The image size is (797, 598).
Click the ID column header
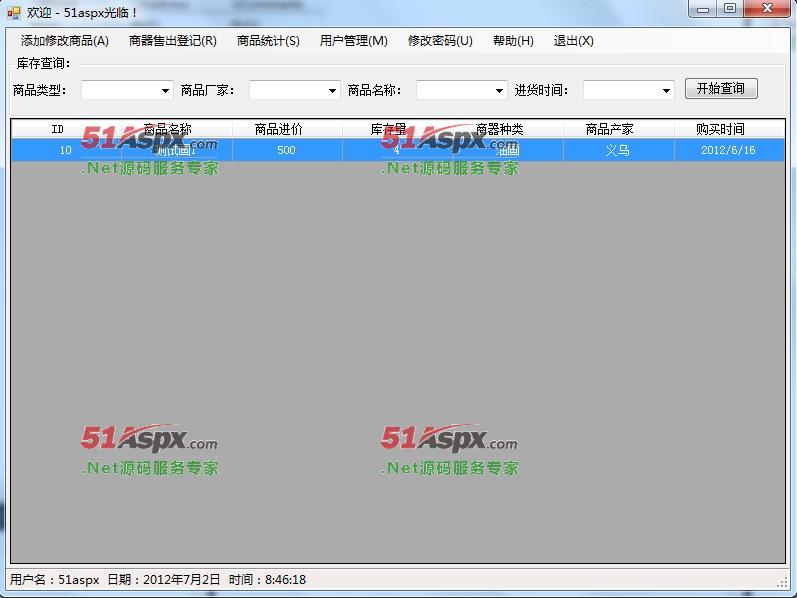click(66, 129)
